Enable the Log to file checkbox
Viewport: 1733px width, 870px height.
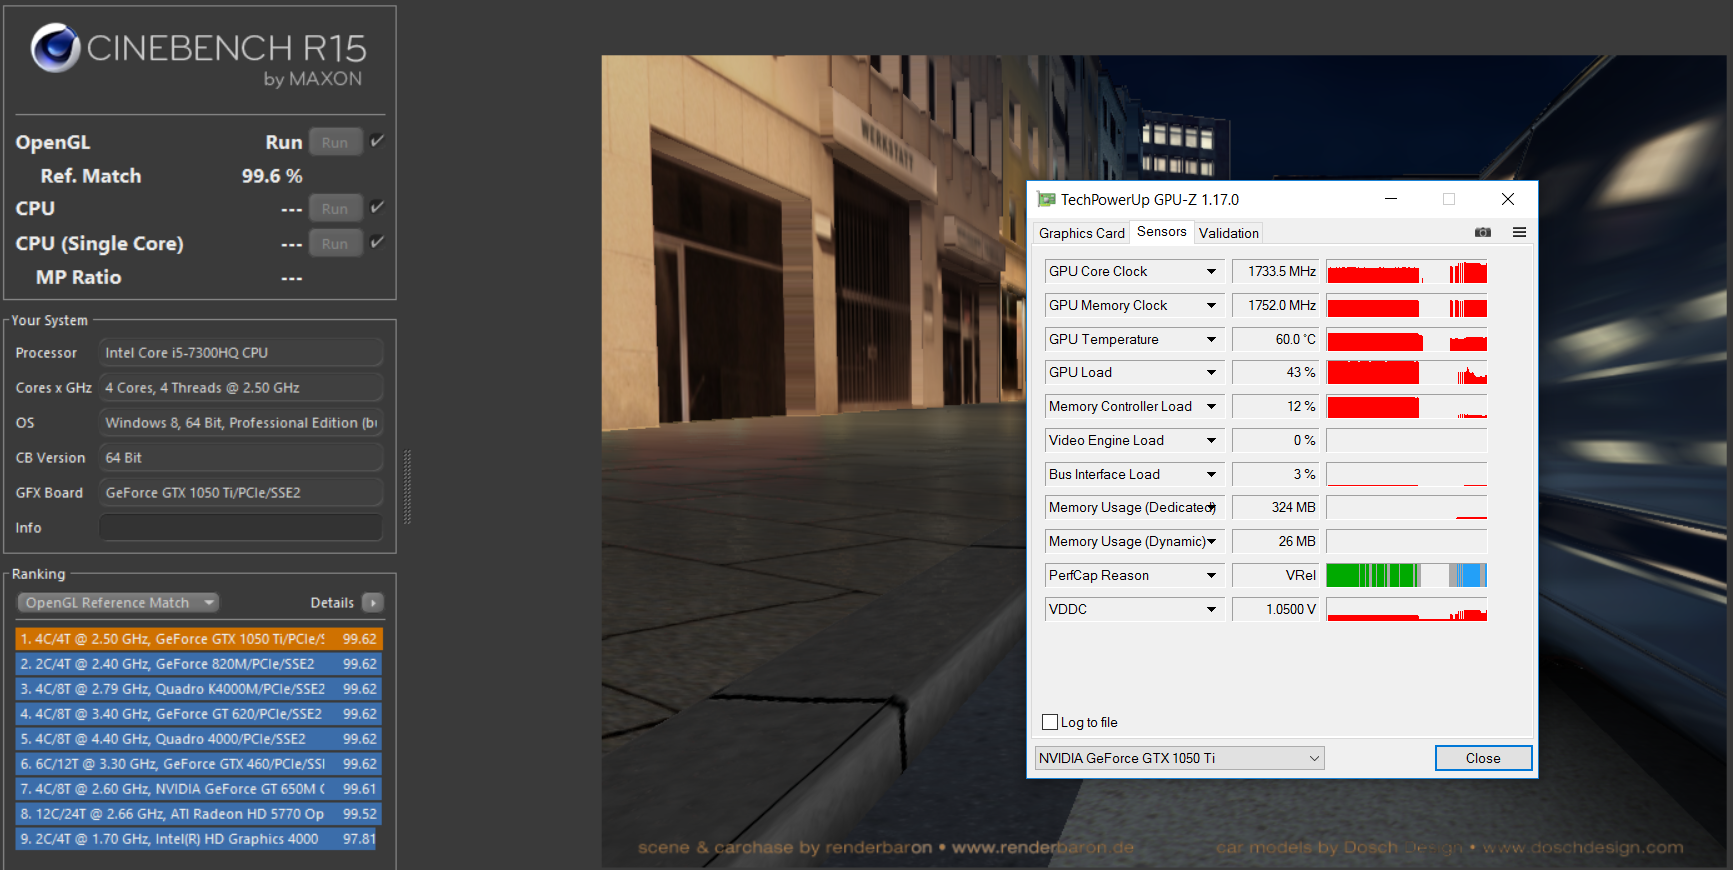[x=1050, y=722]
